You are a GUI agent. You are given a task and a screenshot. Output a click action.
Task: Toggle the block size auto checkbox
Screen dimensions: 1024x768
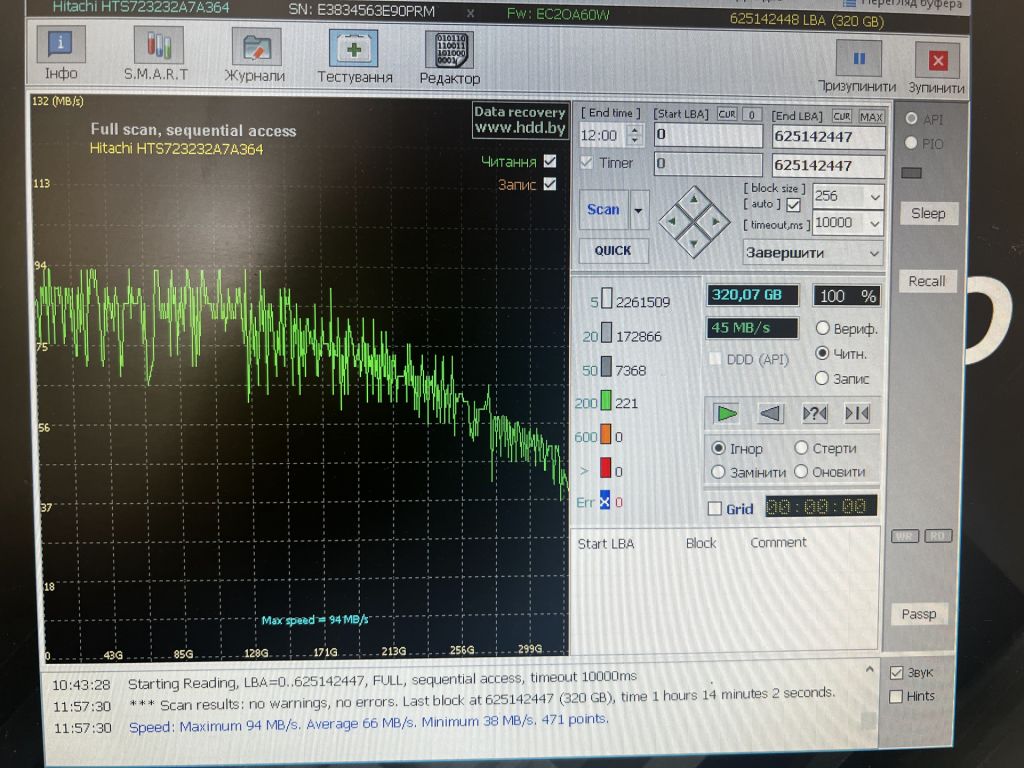pos(793,205)
